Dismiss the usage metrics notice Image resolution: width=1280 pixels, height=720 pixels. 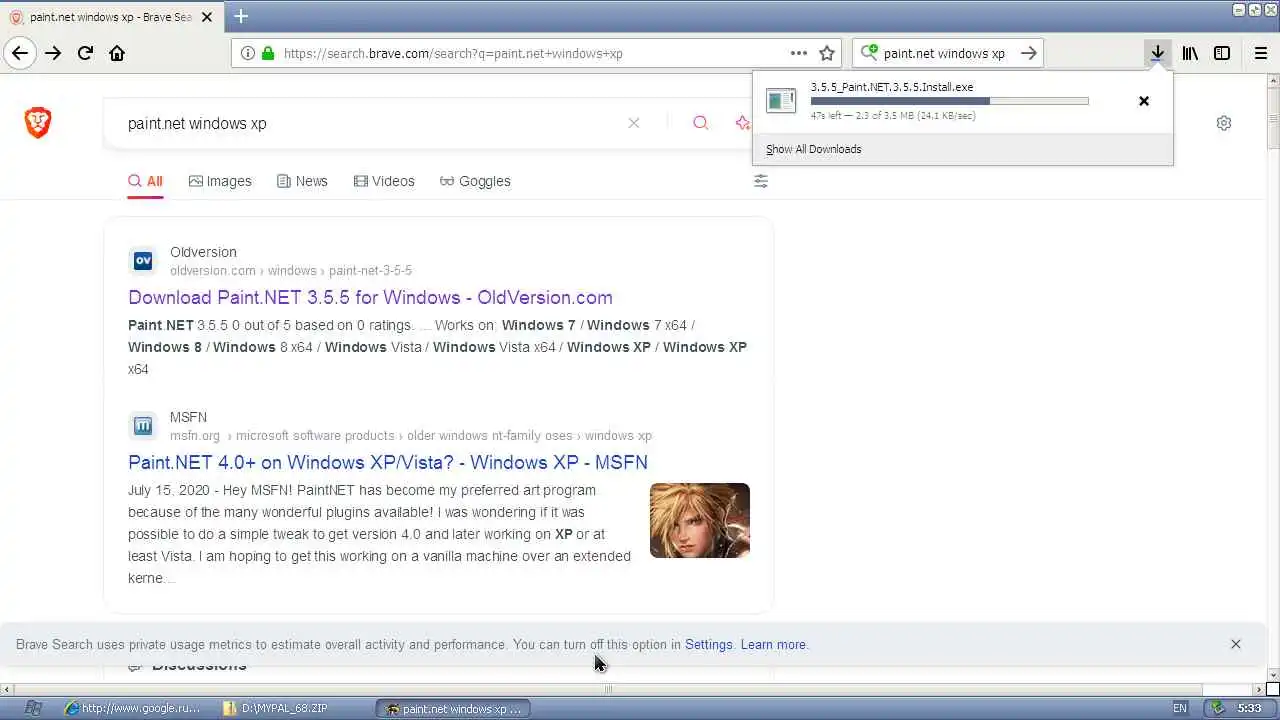pyautogui.click(x=1236, y=644)
